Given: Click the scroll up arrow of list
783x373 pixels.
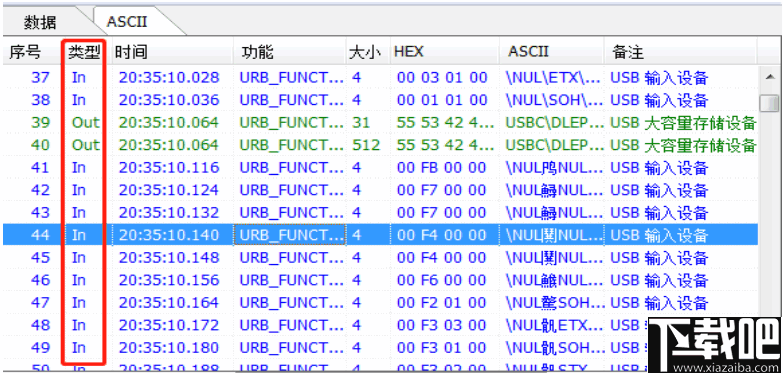Looking at the screenshot, I should pos(769,77).
